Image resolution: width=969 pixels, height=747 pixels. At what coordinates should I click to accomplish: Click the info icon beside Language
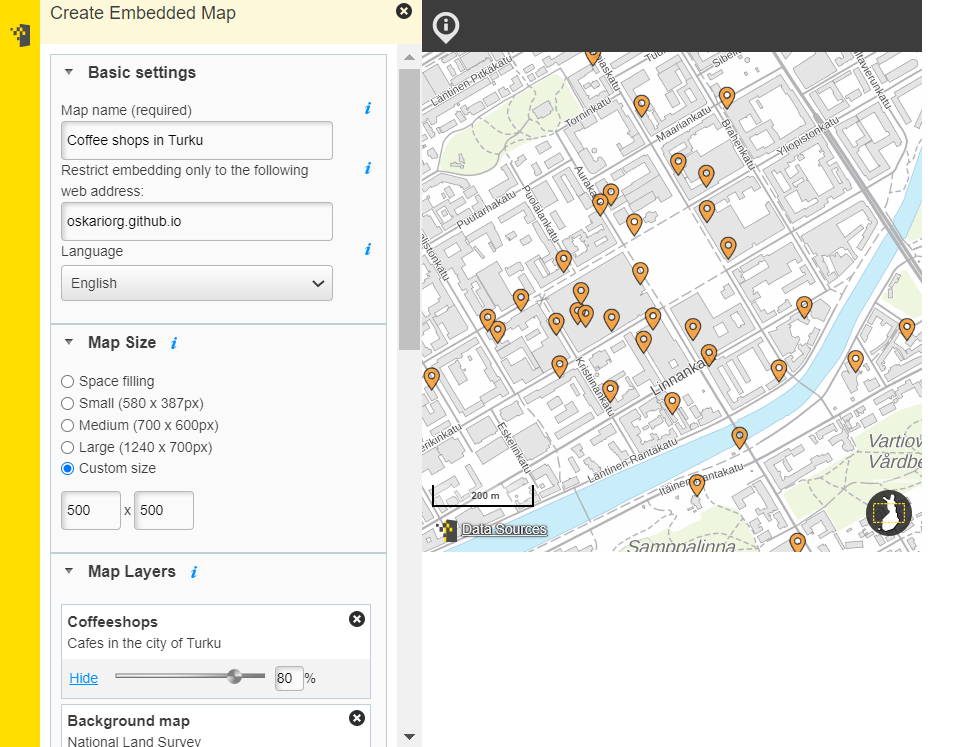[x=368, y=250]
